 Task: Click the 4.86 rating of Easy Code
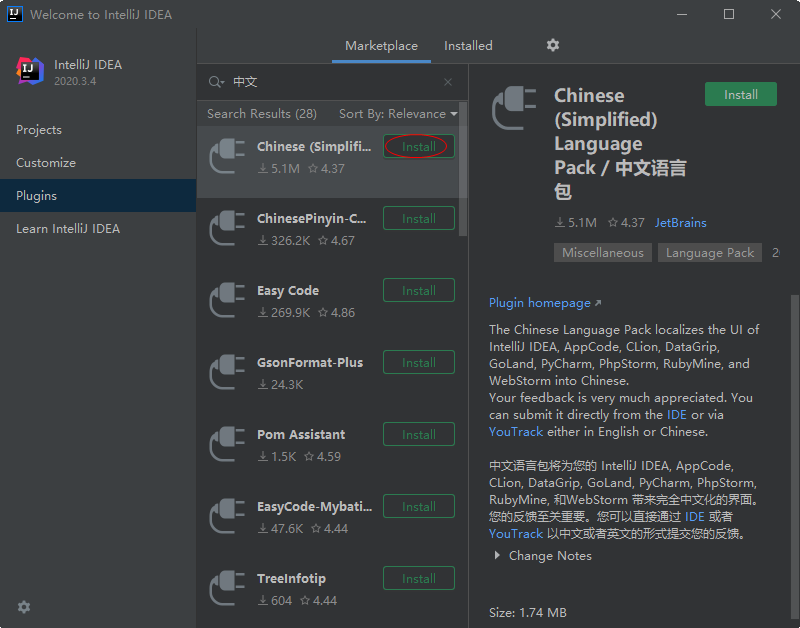[x=337, y=313]
